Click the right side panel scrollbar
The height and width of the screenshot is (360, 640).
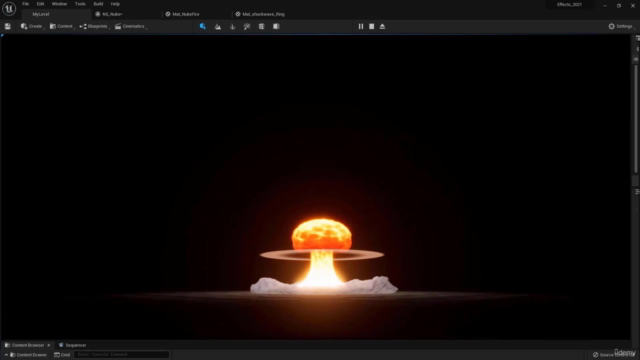click(x=636, y=118)
